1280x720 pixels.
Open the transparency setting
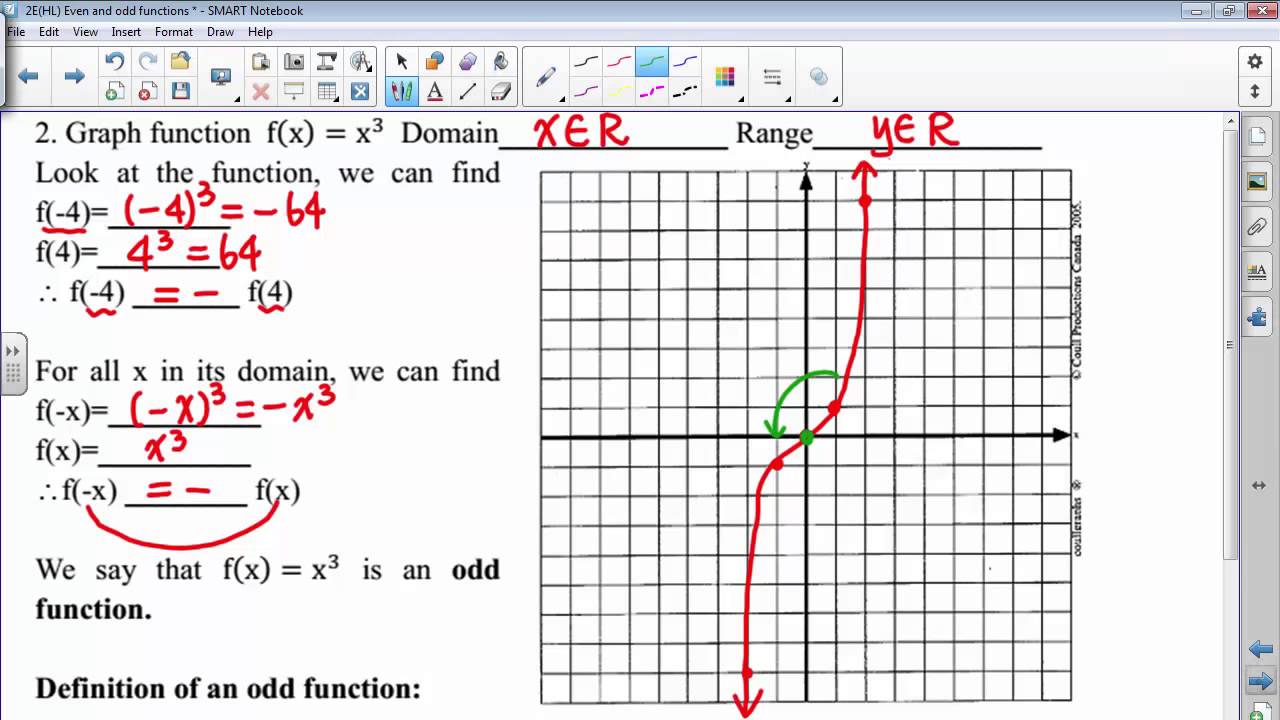pyautogui.click(x=819, y=77)
